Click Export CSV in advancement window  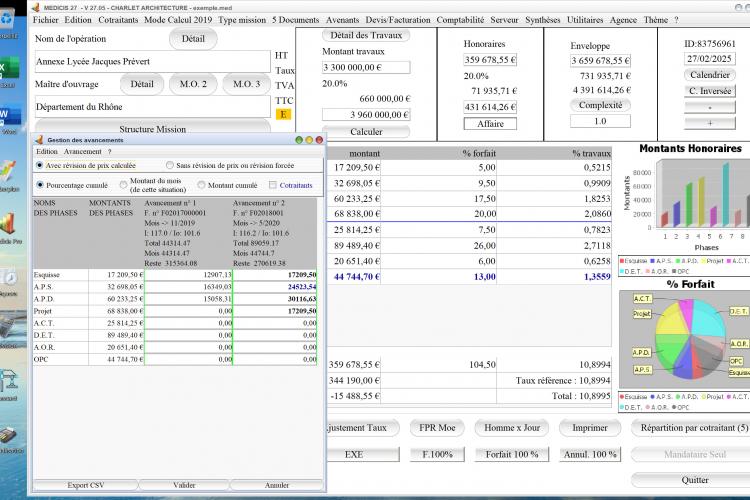click(x=86, y=485)
